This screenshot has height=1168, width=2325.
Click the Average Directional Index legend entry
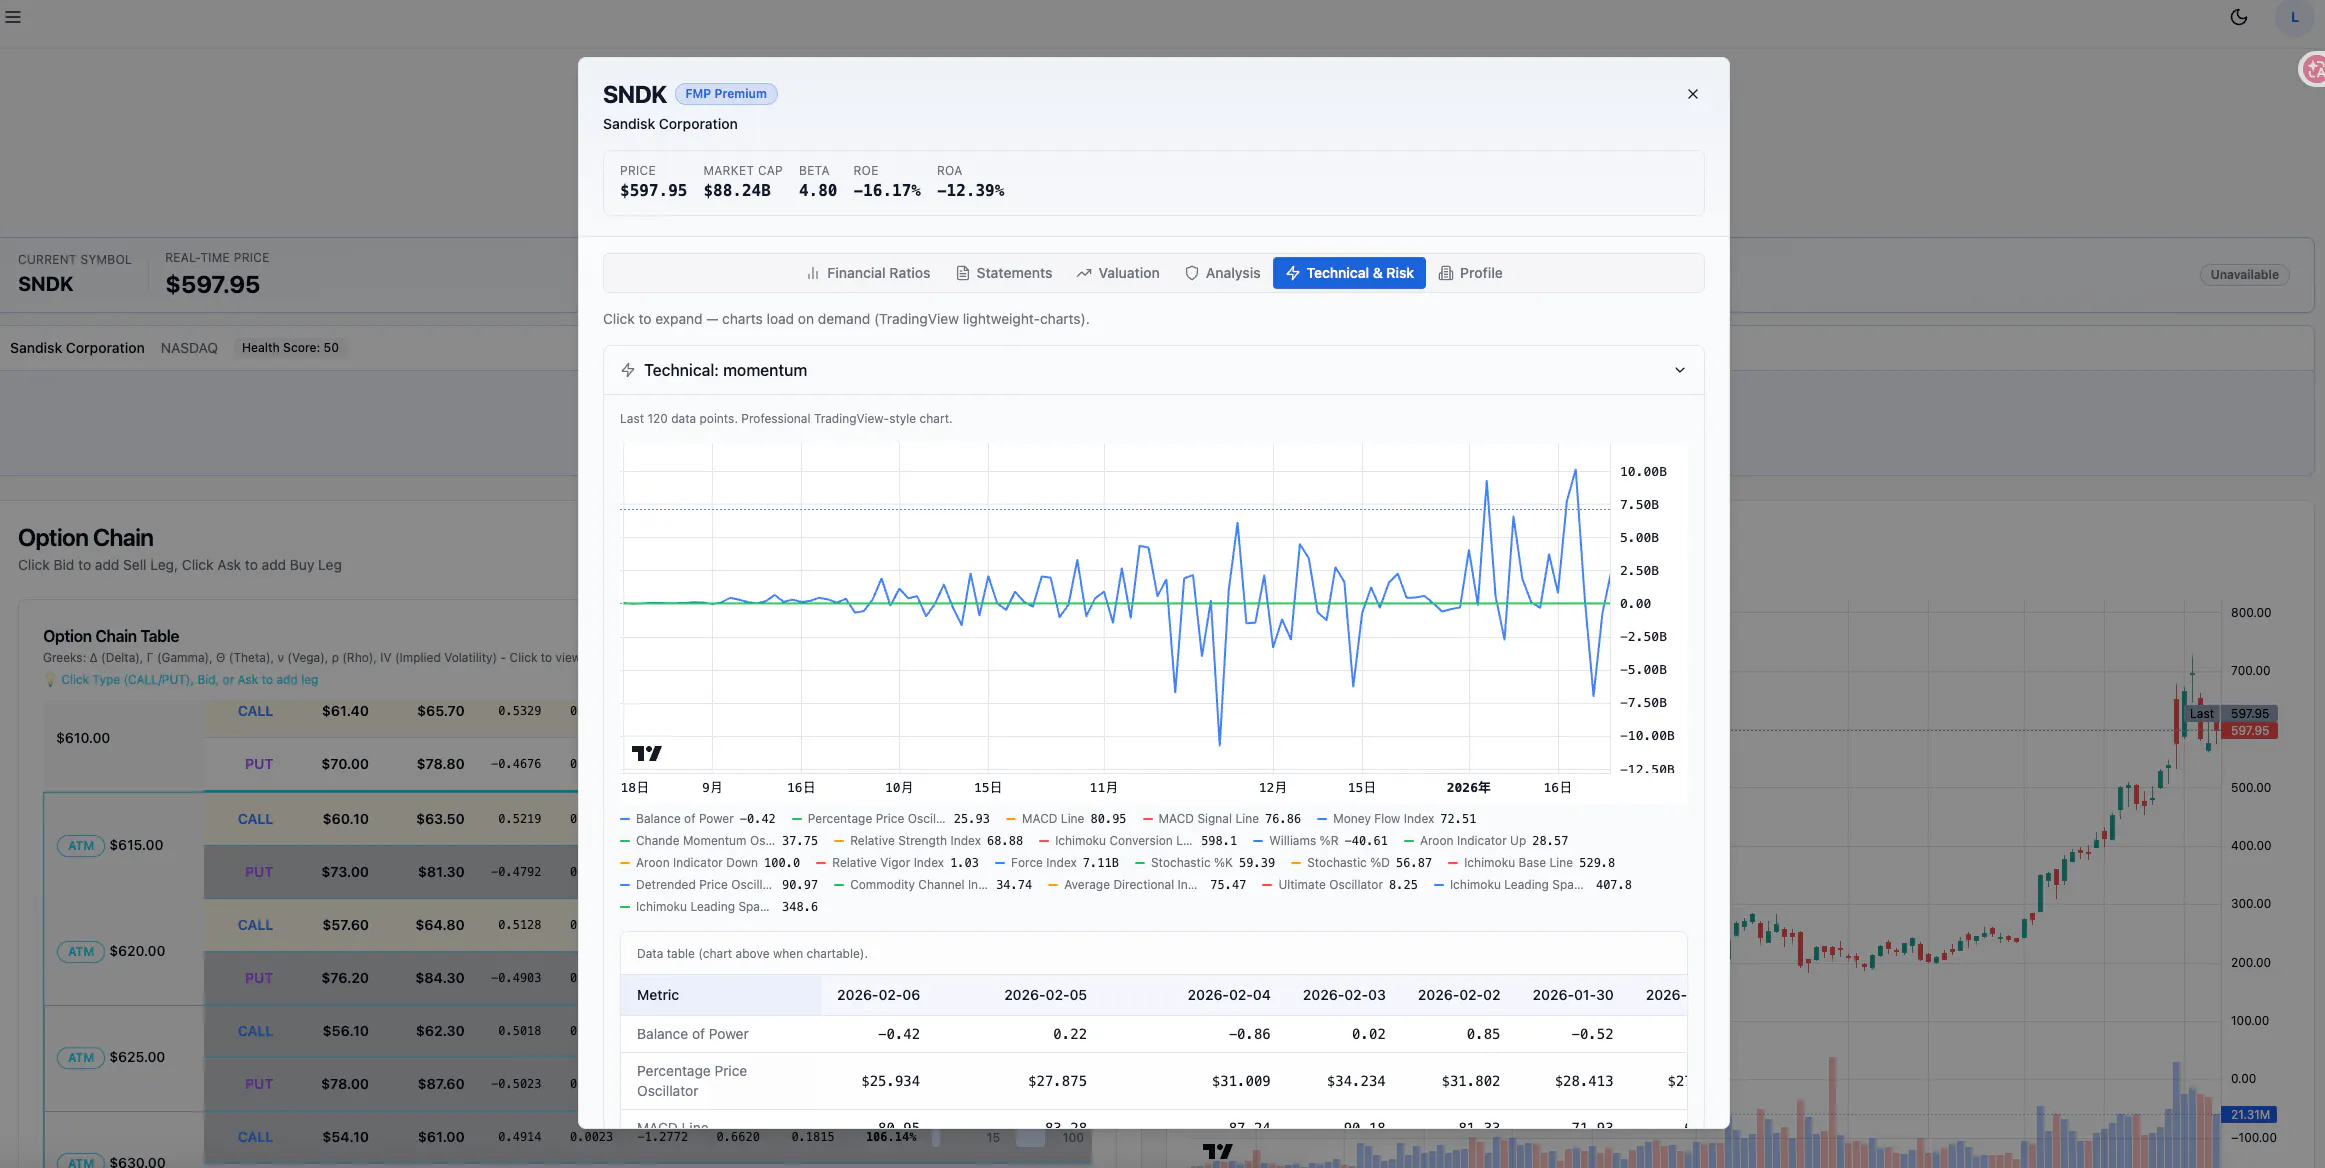(x=1147, y=885)
